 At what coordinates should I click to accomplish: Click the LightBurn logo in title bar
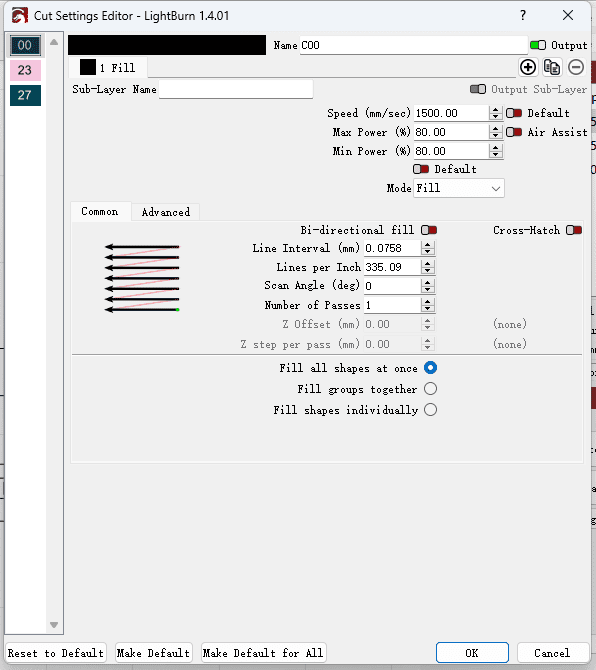click(x=20, y=16)
